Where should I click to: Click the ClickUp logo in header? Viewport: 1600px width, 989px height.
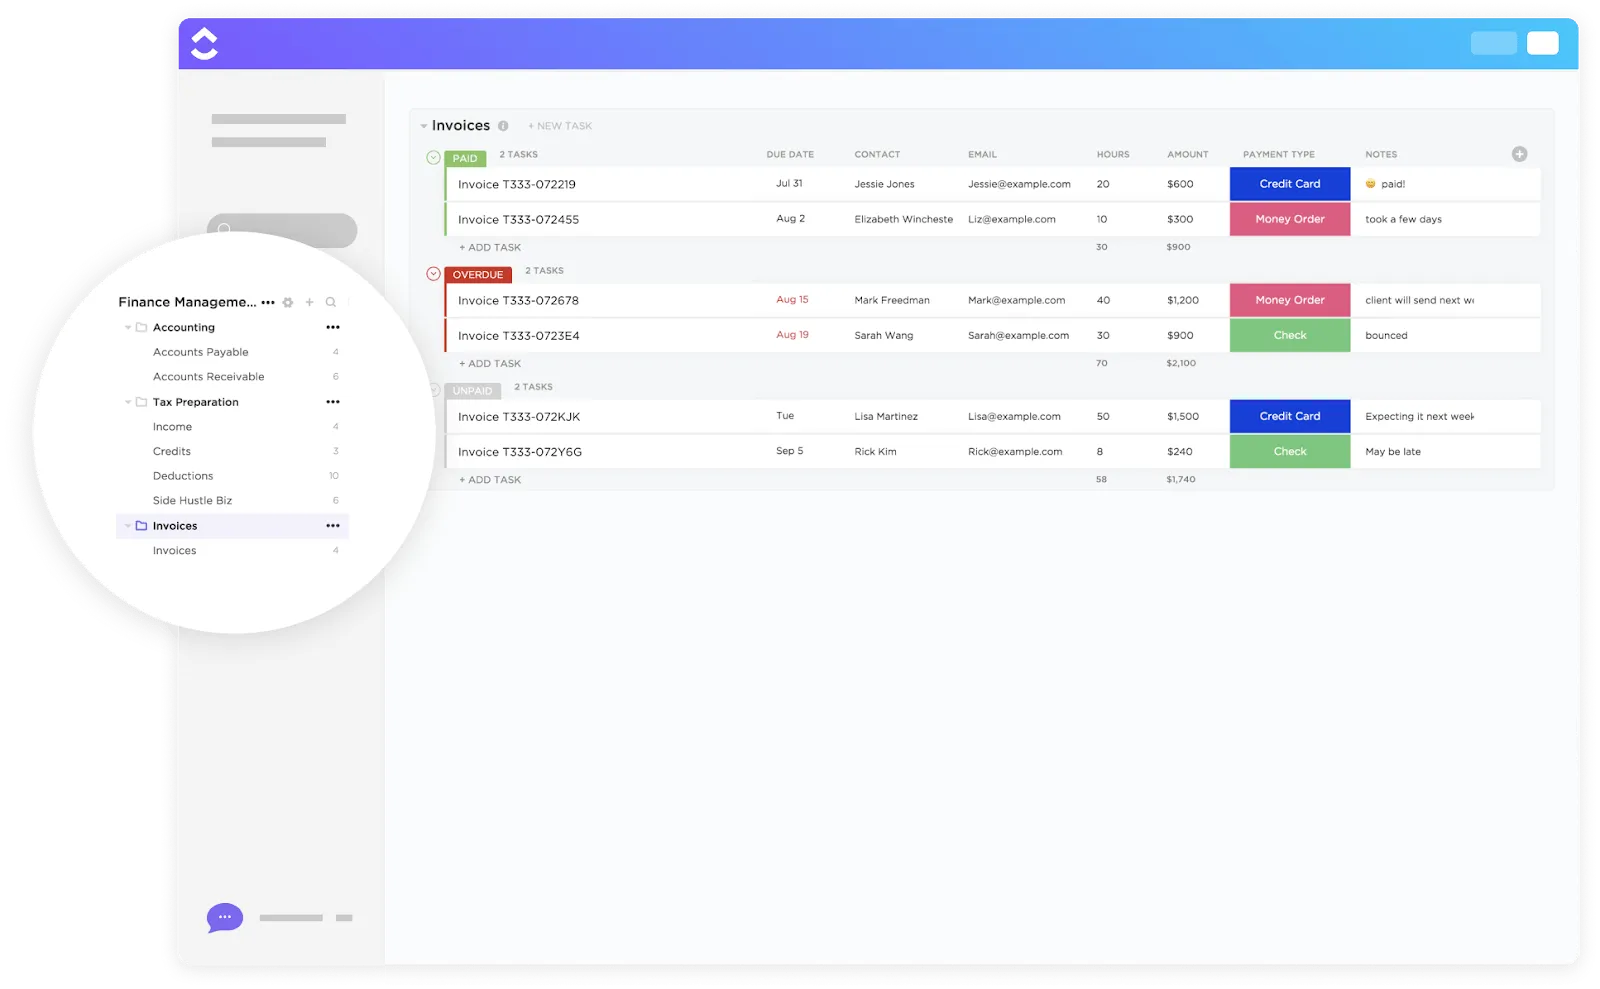tap(204, 43)
